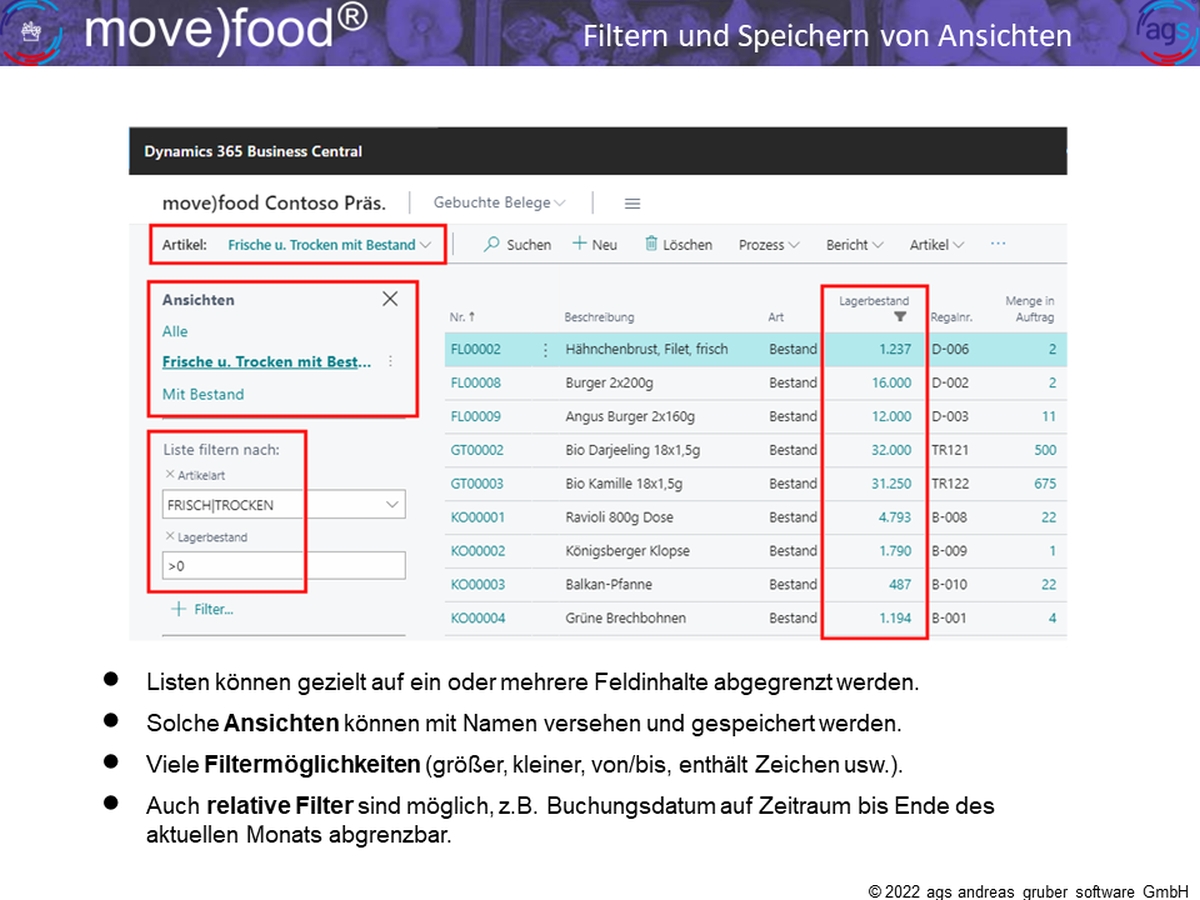The image size is (1200, 900).
Task: Click the Regalnr. column header
Action: click(951, 317)
